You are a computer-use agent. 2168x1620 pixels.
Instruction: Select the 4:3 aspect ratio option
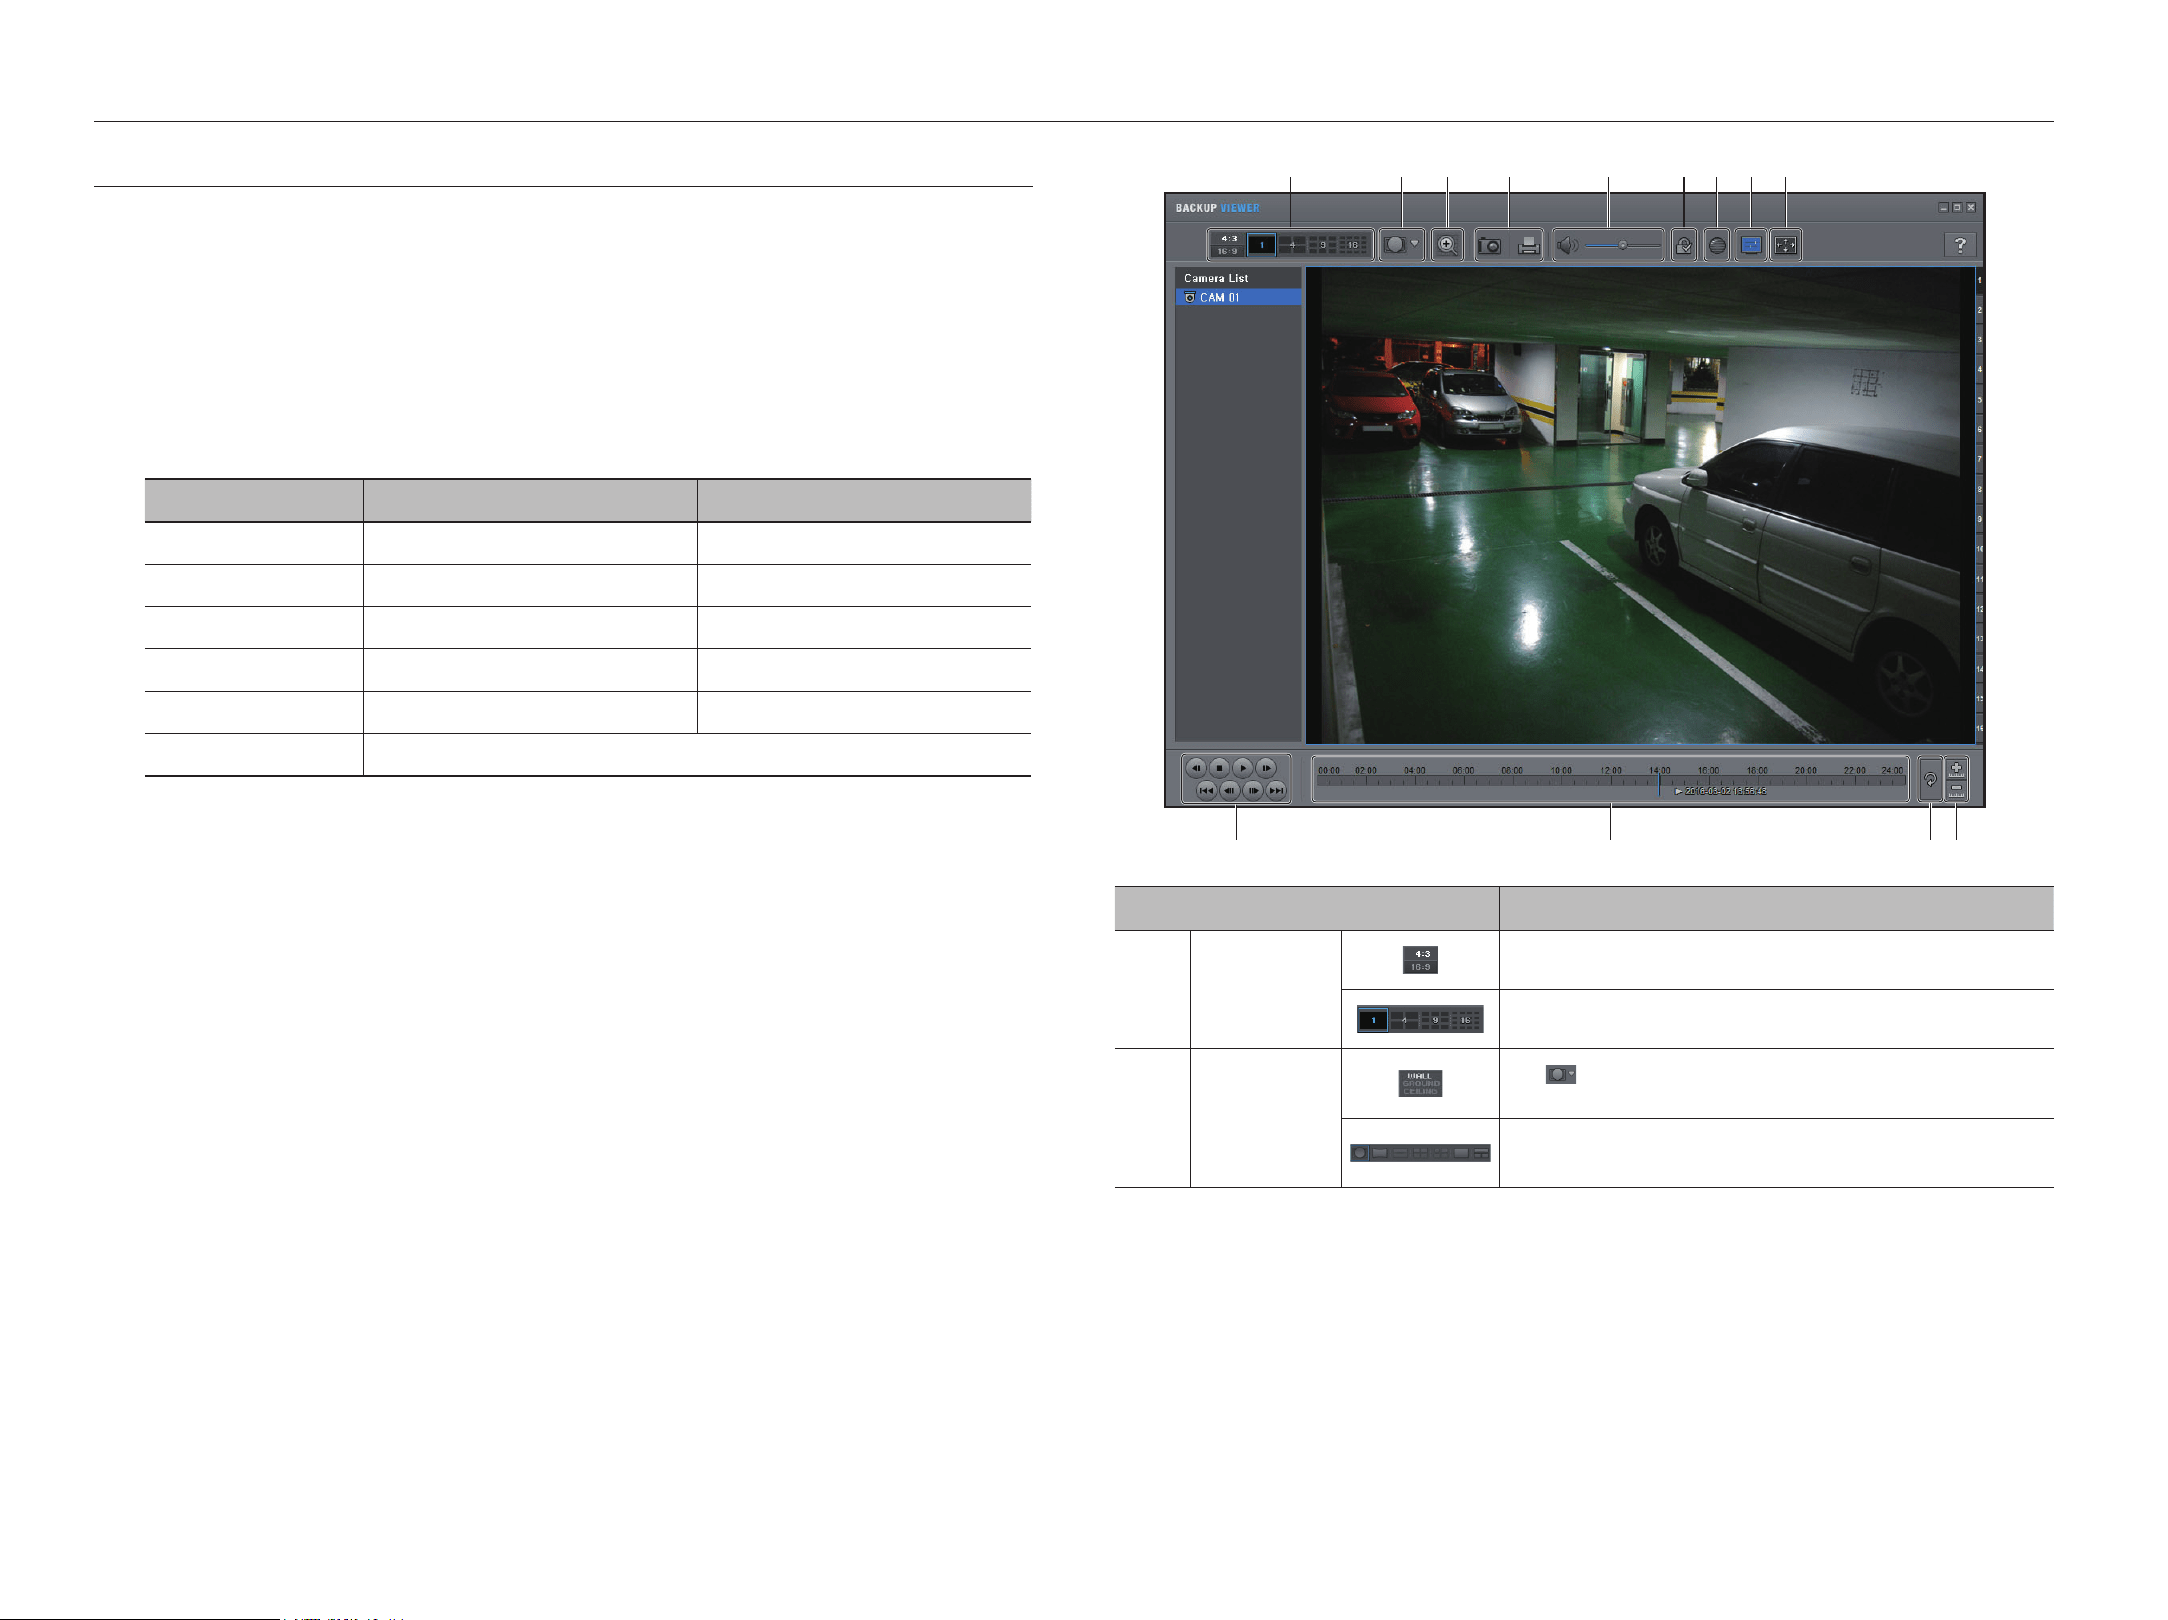pyautogui.click(x=1229, y=239)
